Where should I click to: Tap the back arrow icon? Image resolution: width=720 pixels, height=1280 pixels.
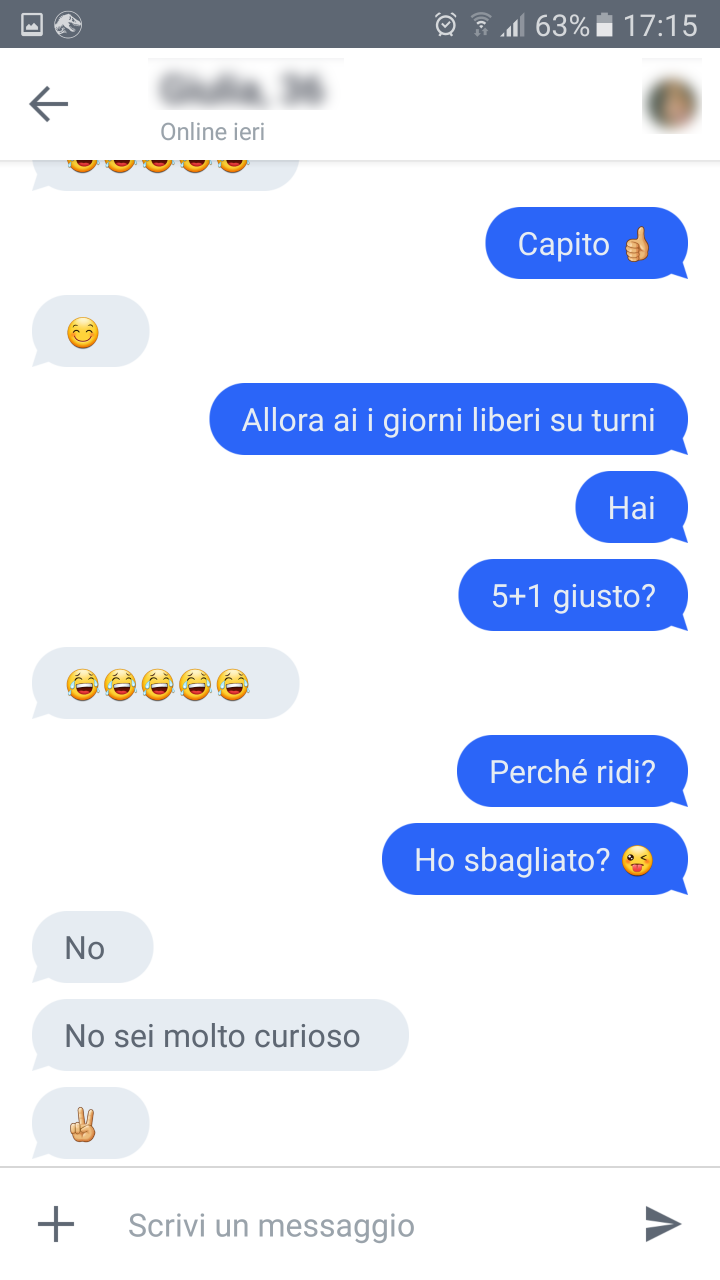coord(48,104)
